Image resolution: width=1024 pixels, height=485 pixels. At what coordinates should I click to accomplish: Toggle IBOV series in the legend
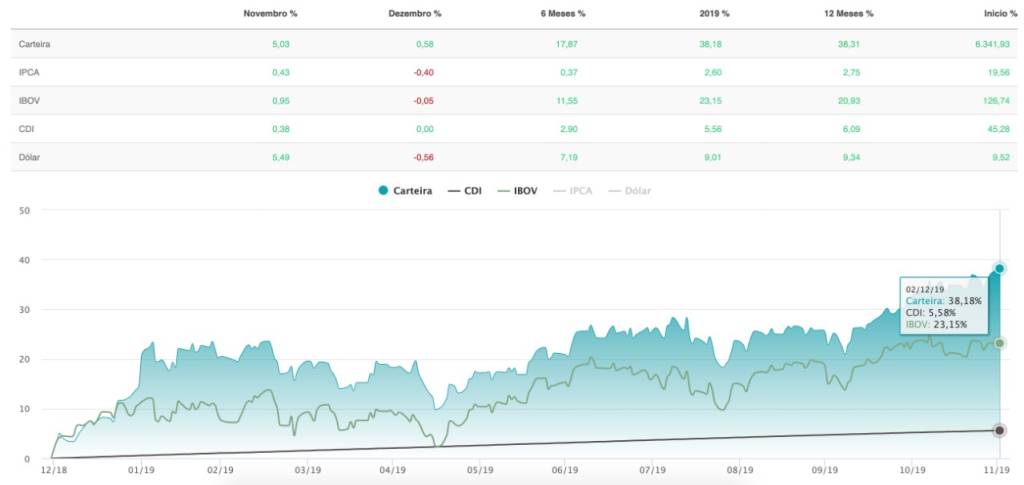point(525,190)
